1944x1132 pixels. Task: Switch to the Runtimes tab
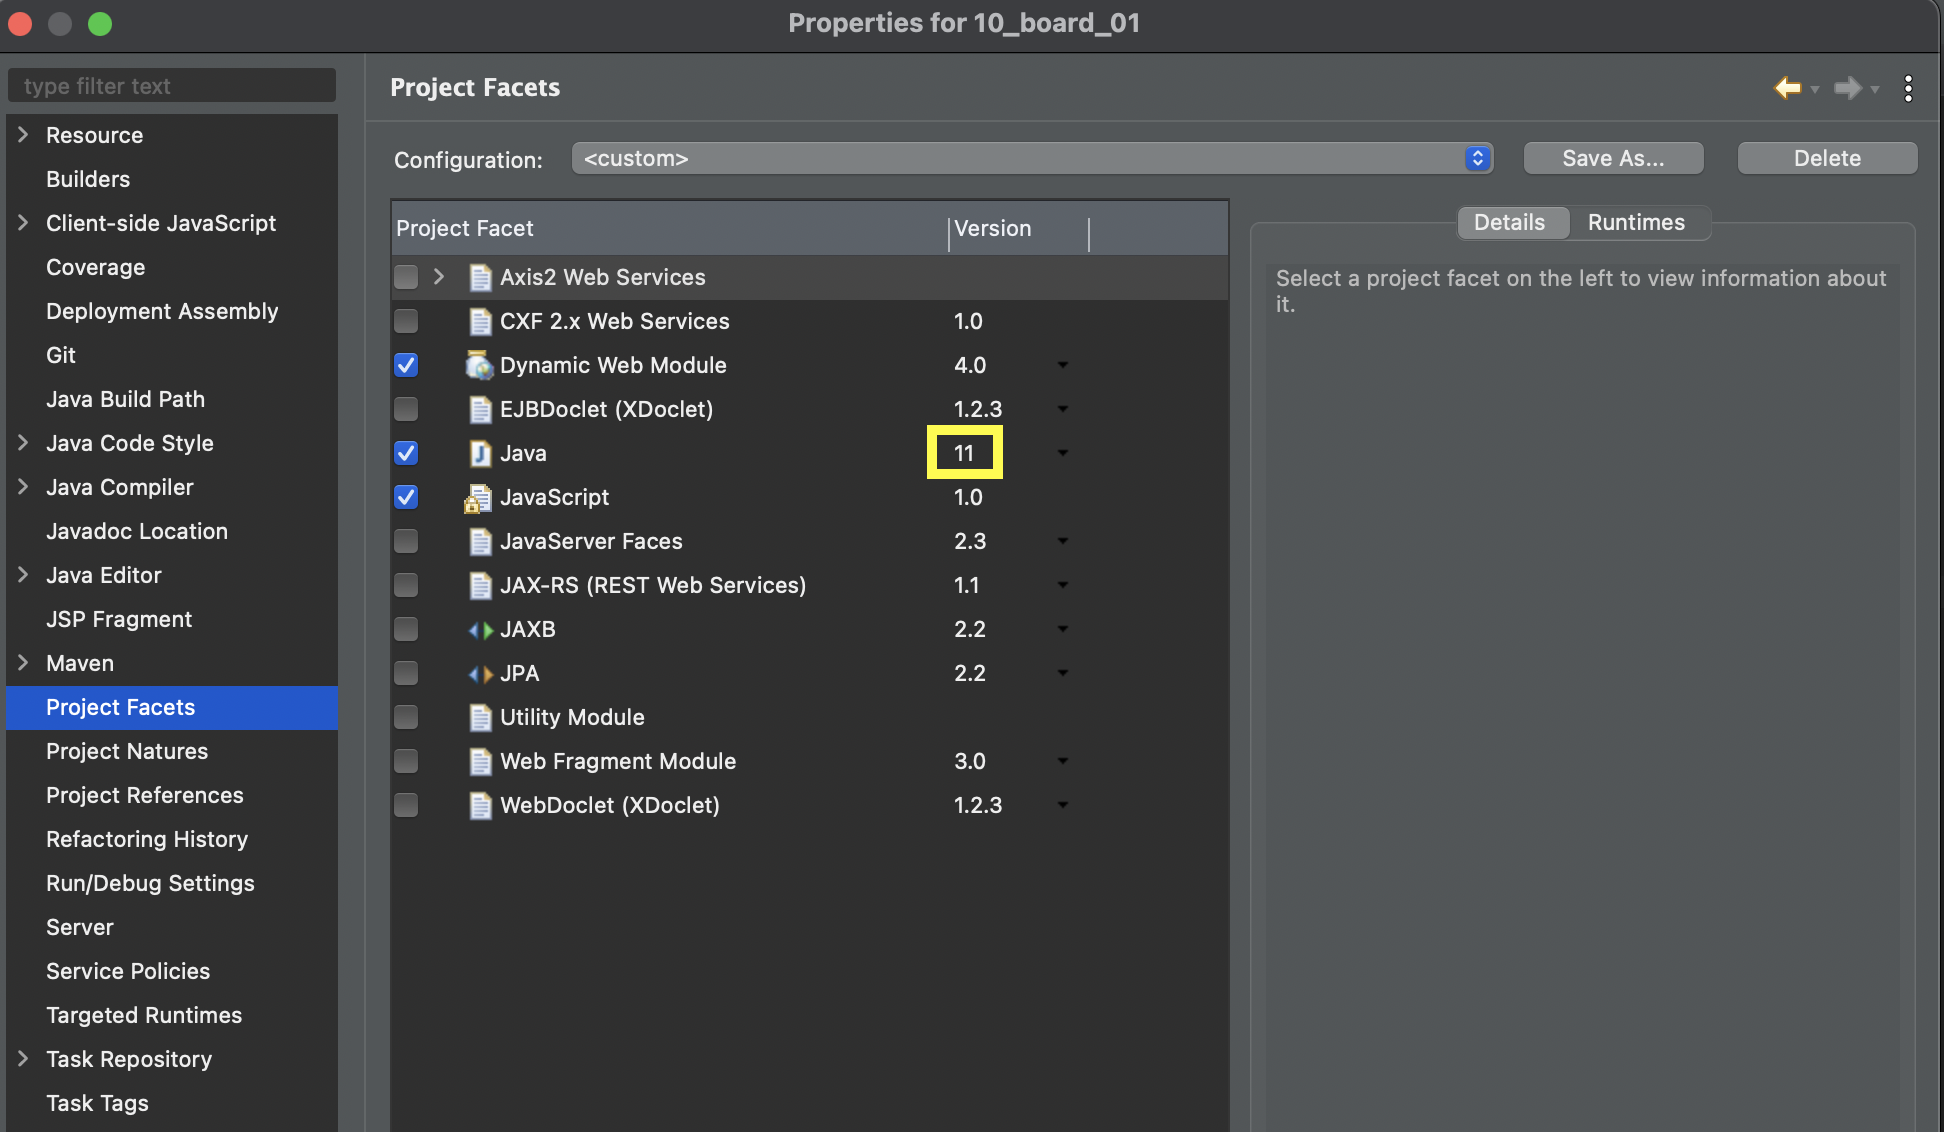tap(1636, 222)
